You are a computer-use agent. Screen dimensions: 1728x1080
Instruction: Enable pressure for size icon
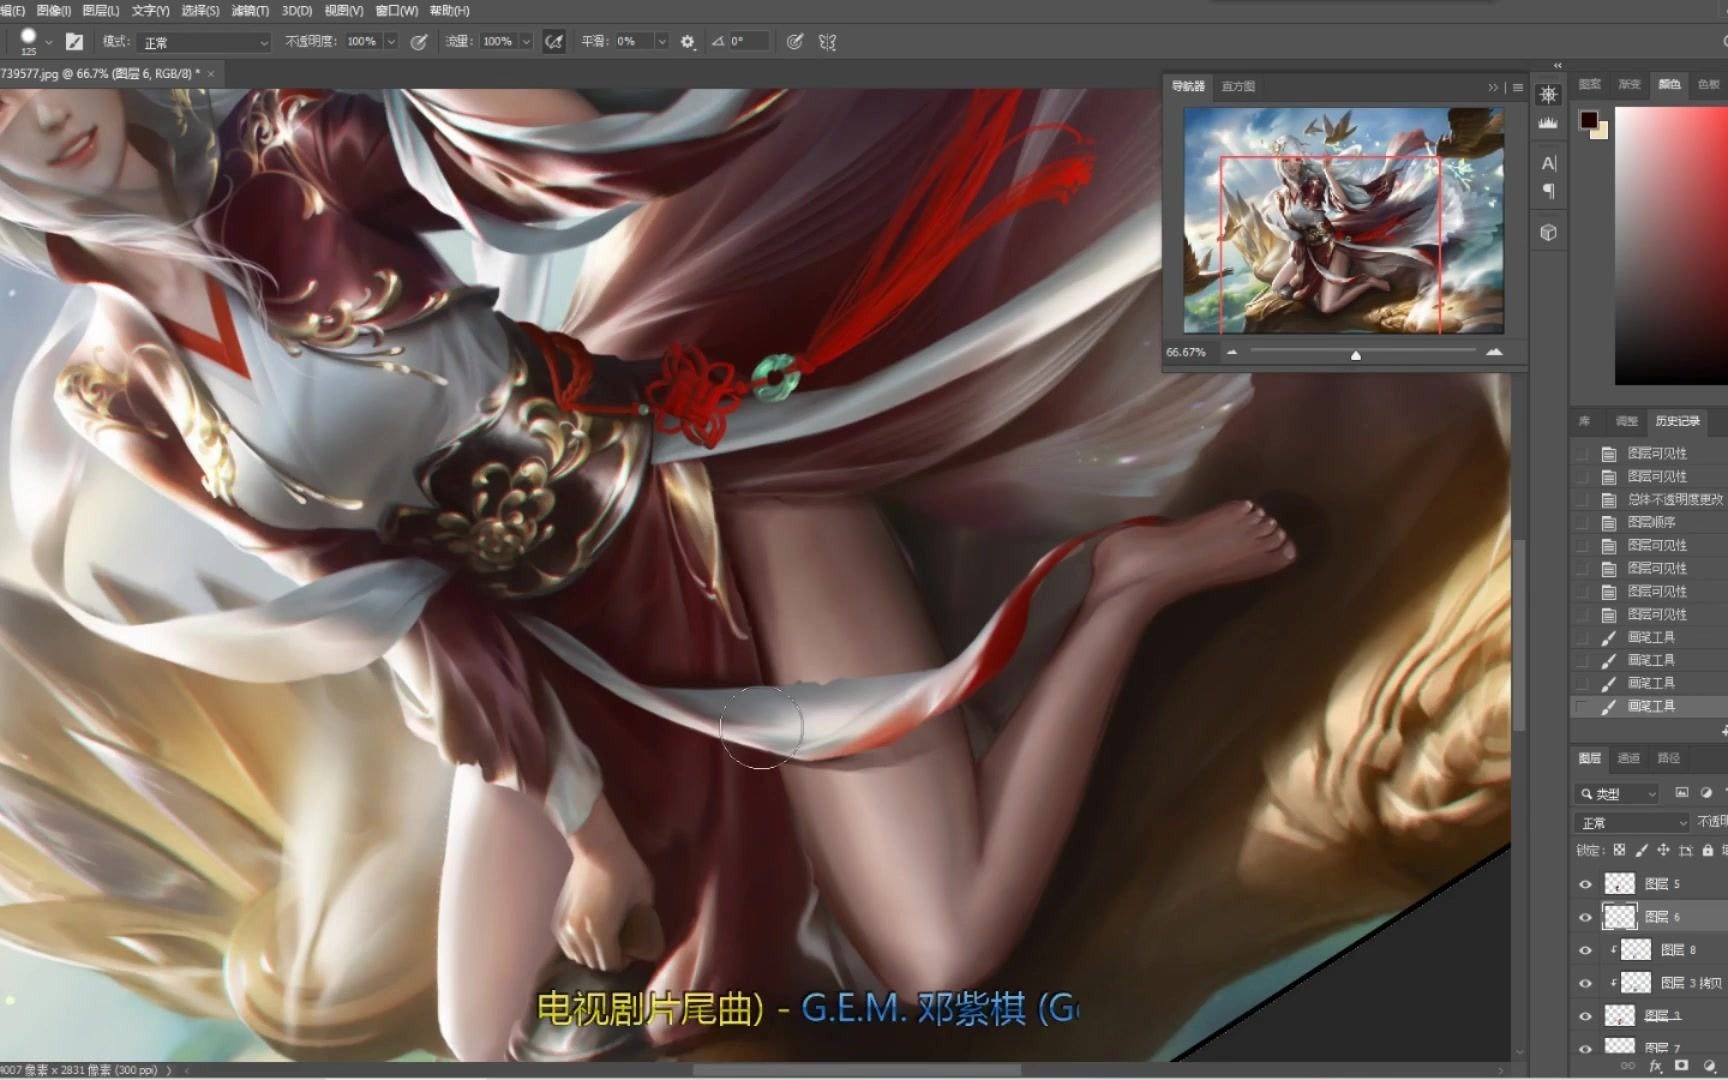(x=795, y=42)
